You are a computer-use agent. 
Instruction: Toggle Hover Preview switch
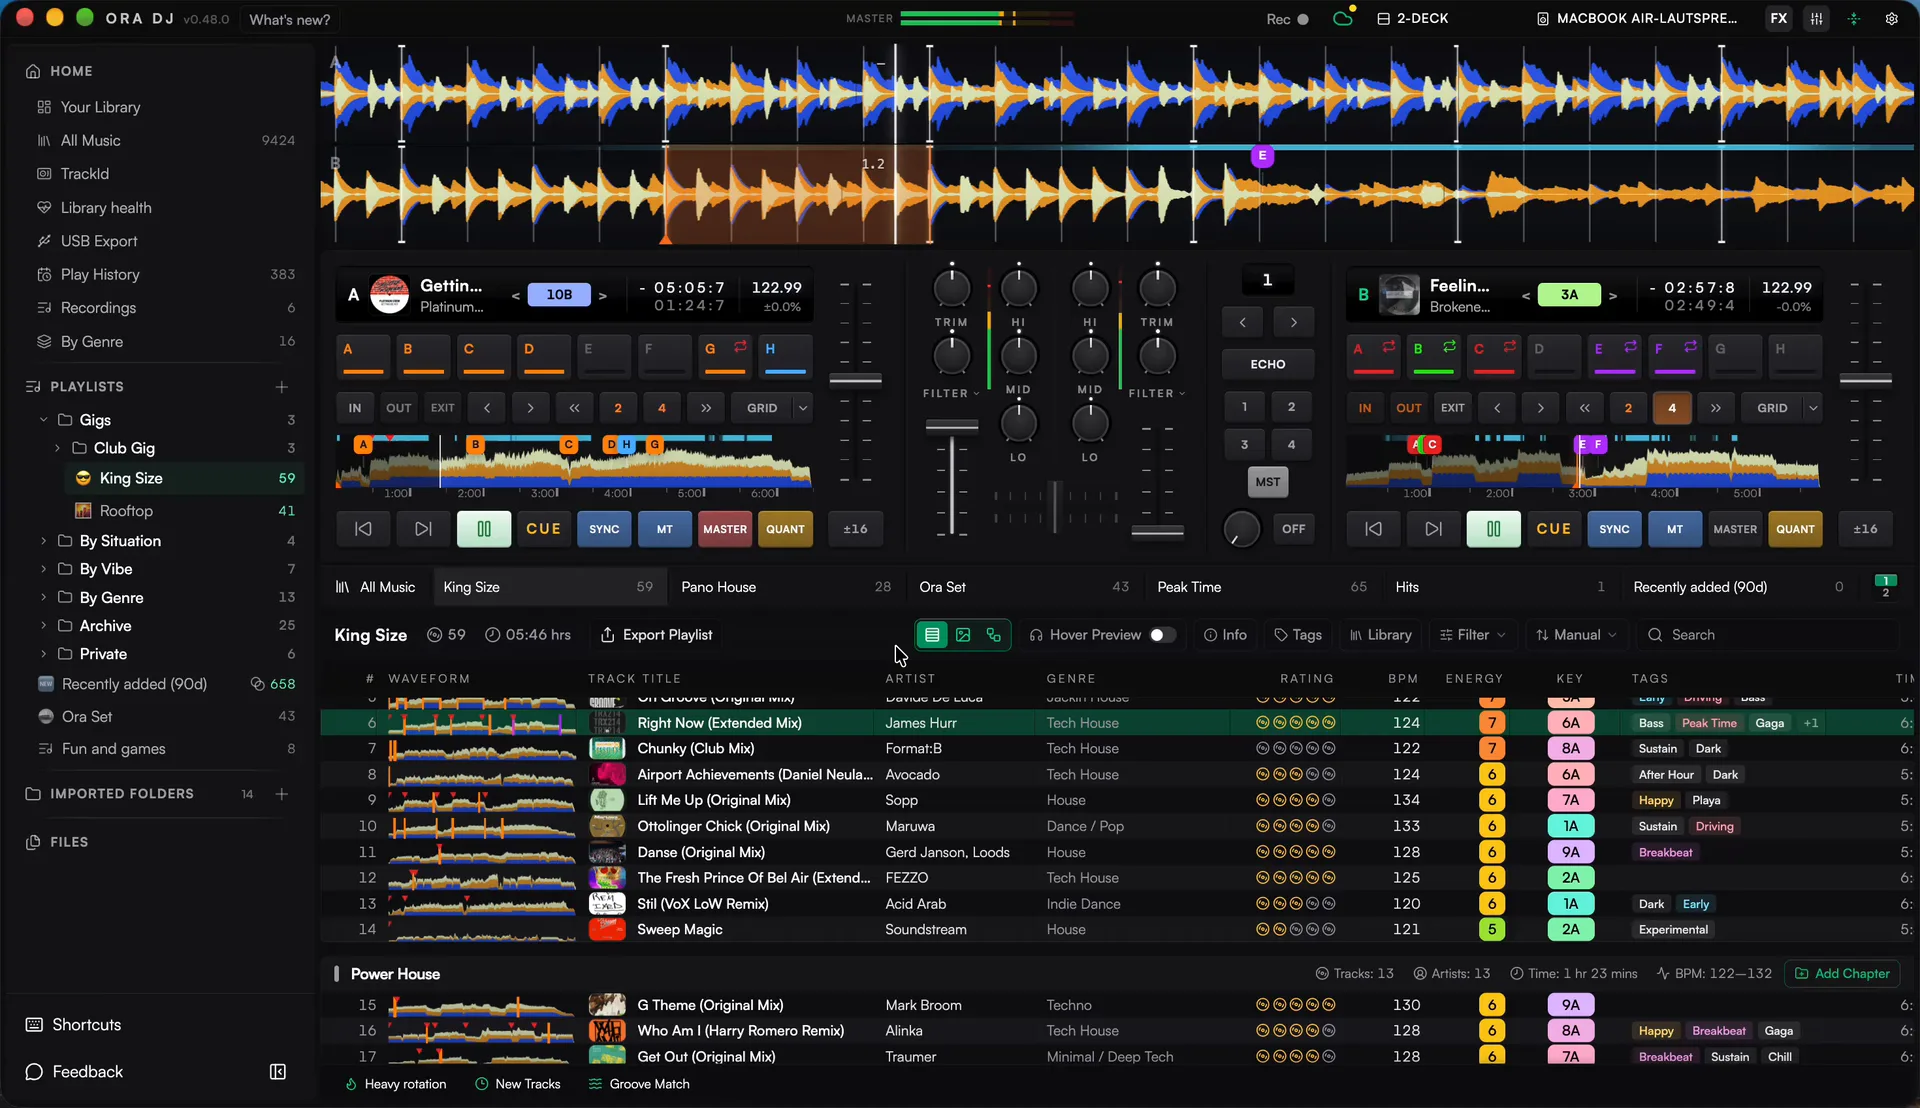tap(1162, 635)
